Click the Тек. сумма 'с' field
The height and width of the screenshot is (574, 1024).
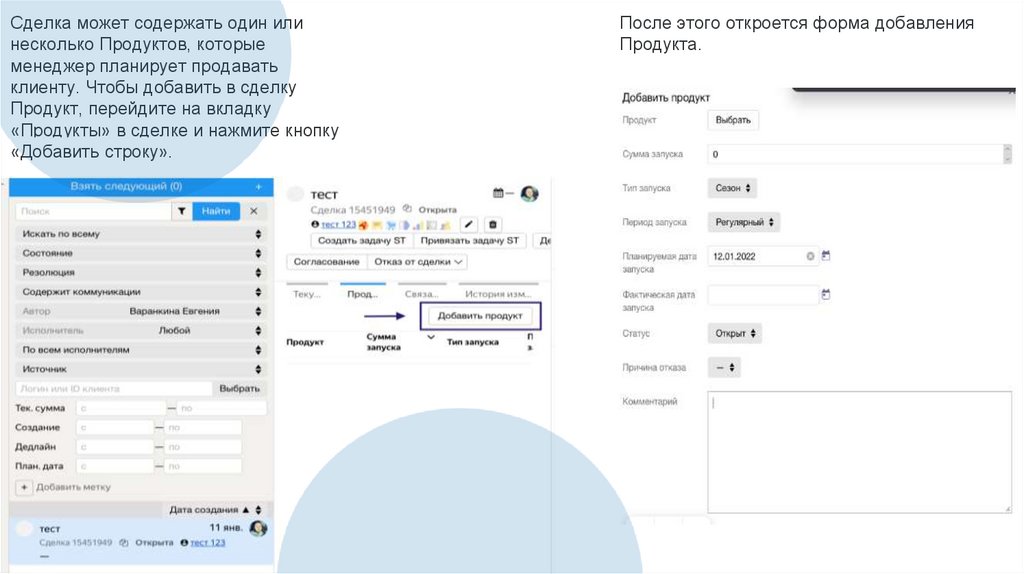(121, 408)
